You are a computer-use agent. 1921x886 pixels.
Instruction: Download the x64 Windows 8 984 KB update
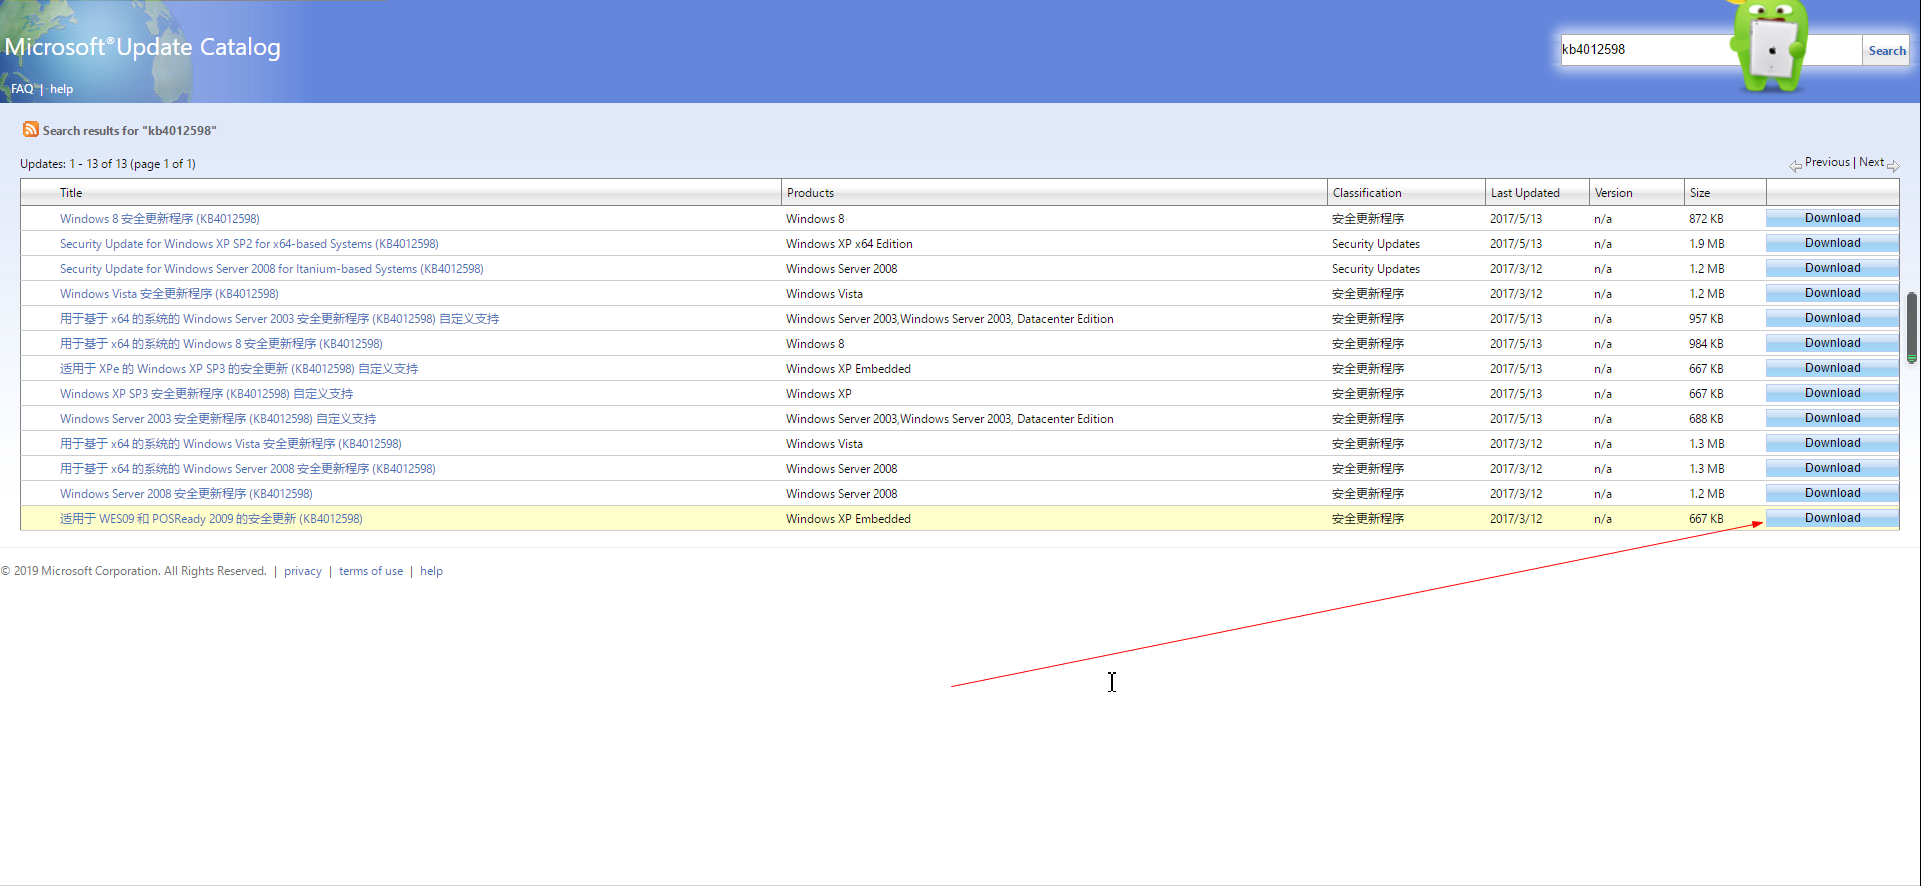pyautogui.click(x=1832, y=343)
